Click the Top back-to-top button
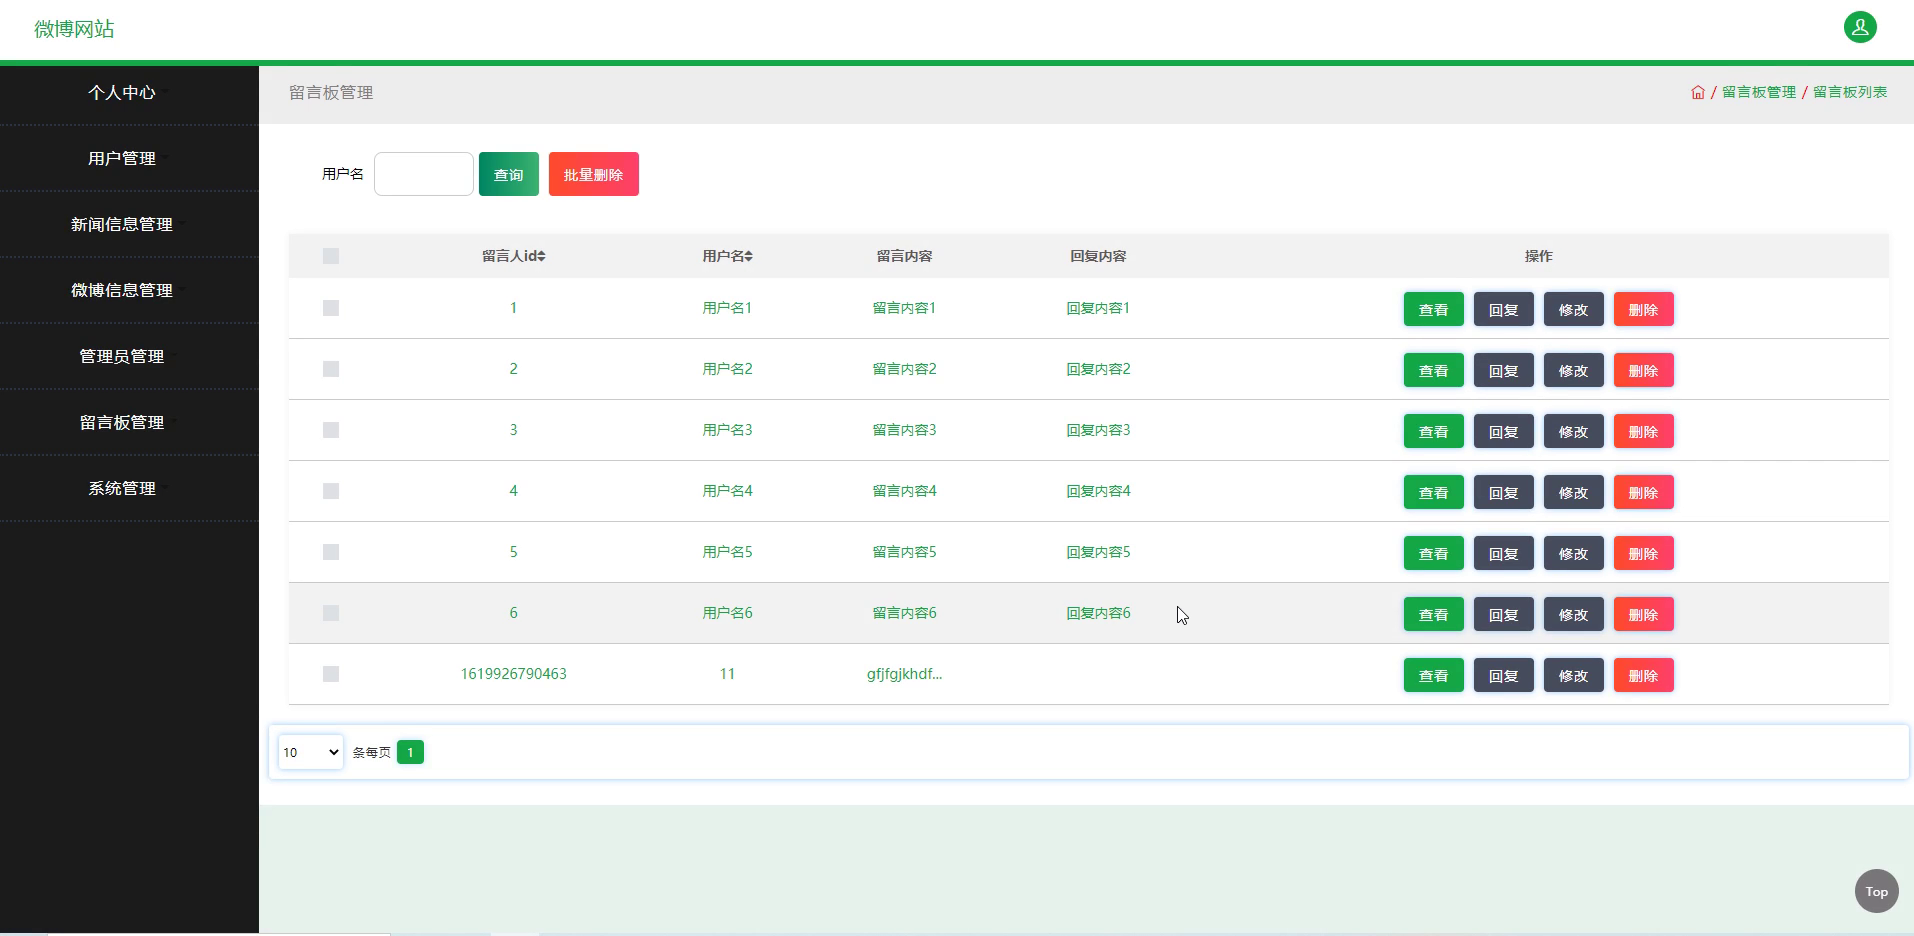The height and width of the screenshot is (936, 1914). click(x=1877, y=891)
